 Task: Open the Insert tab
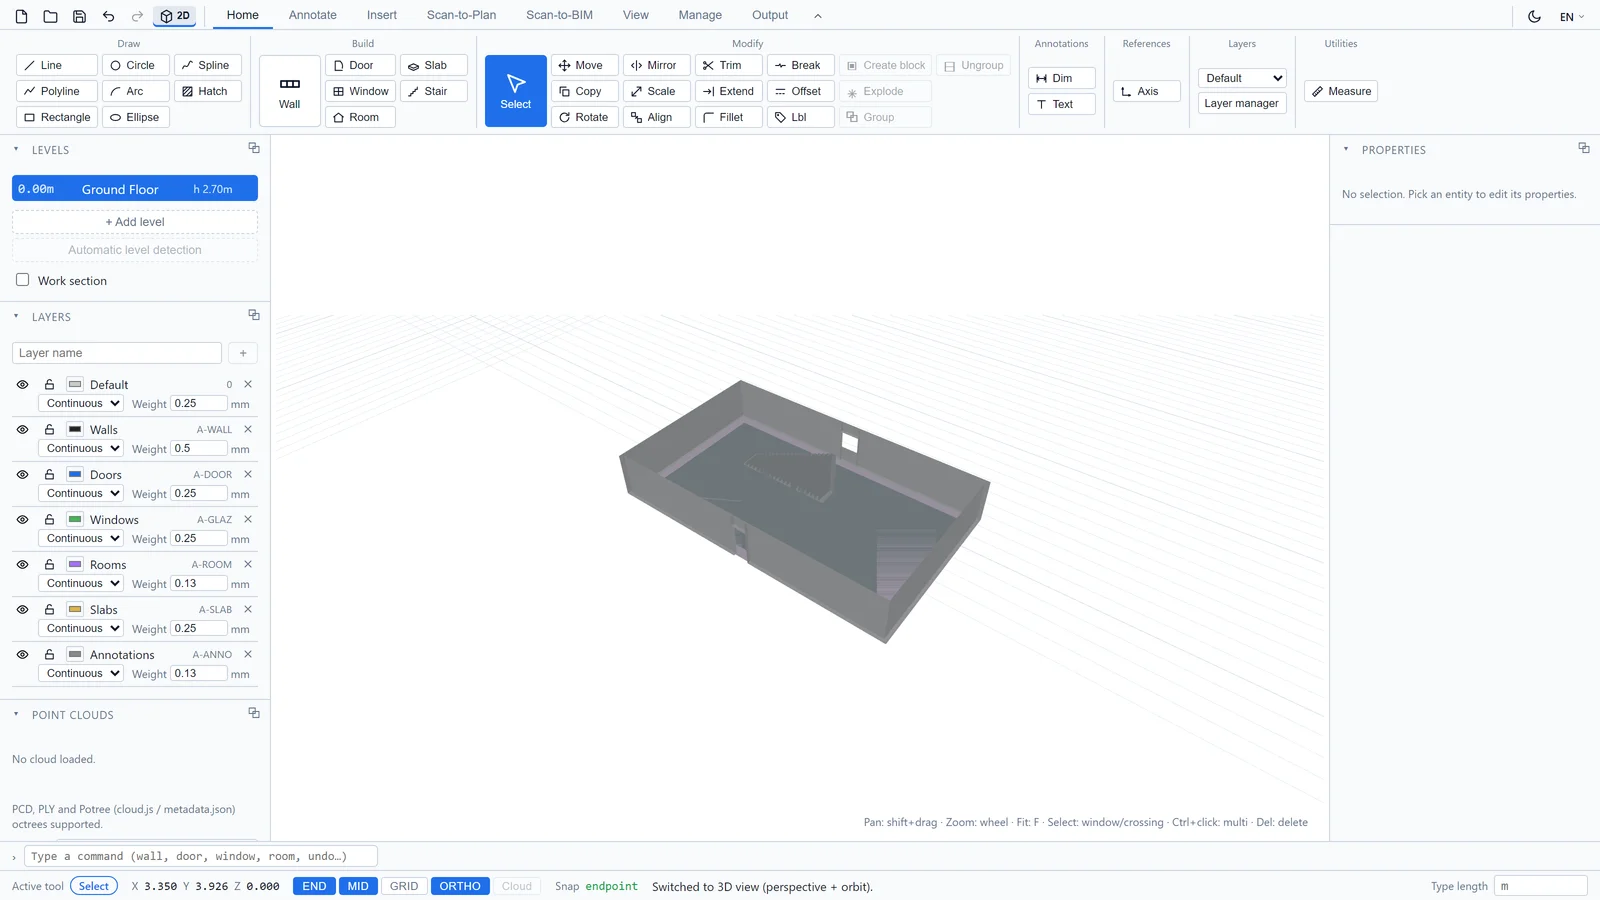[x=382, y=15]
